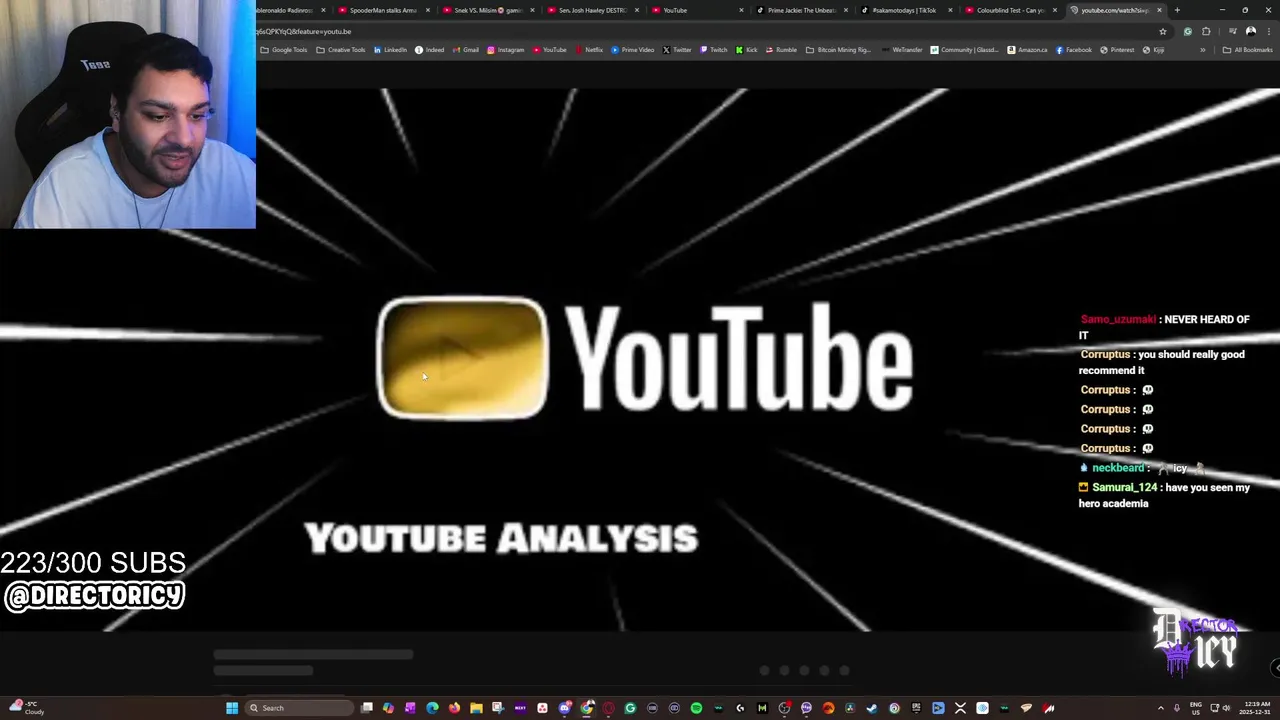Viewport: 1280px width, 720px height.
Task: Click the taskbar Search box
Action: coord(300,708)
